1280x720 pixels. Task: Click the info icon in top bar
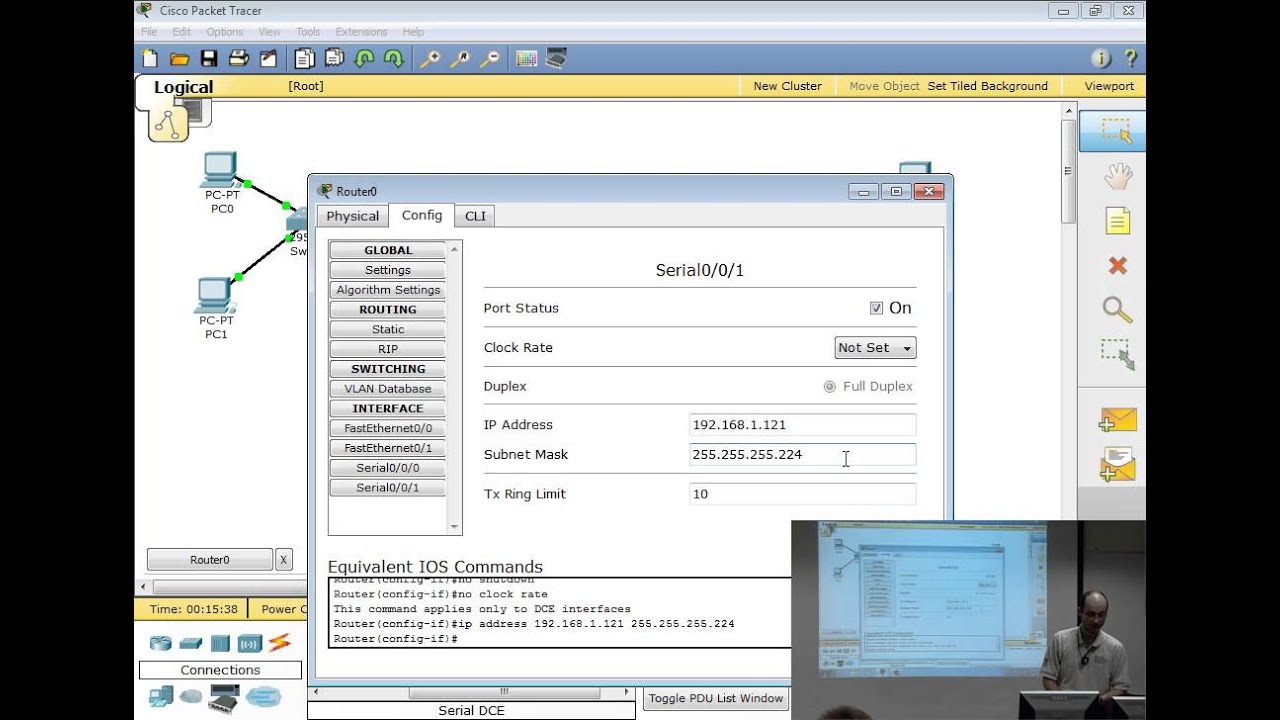[1101, 59]
